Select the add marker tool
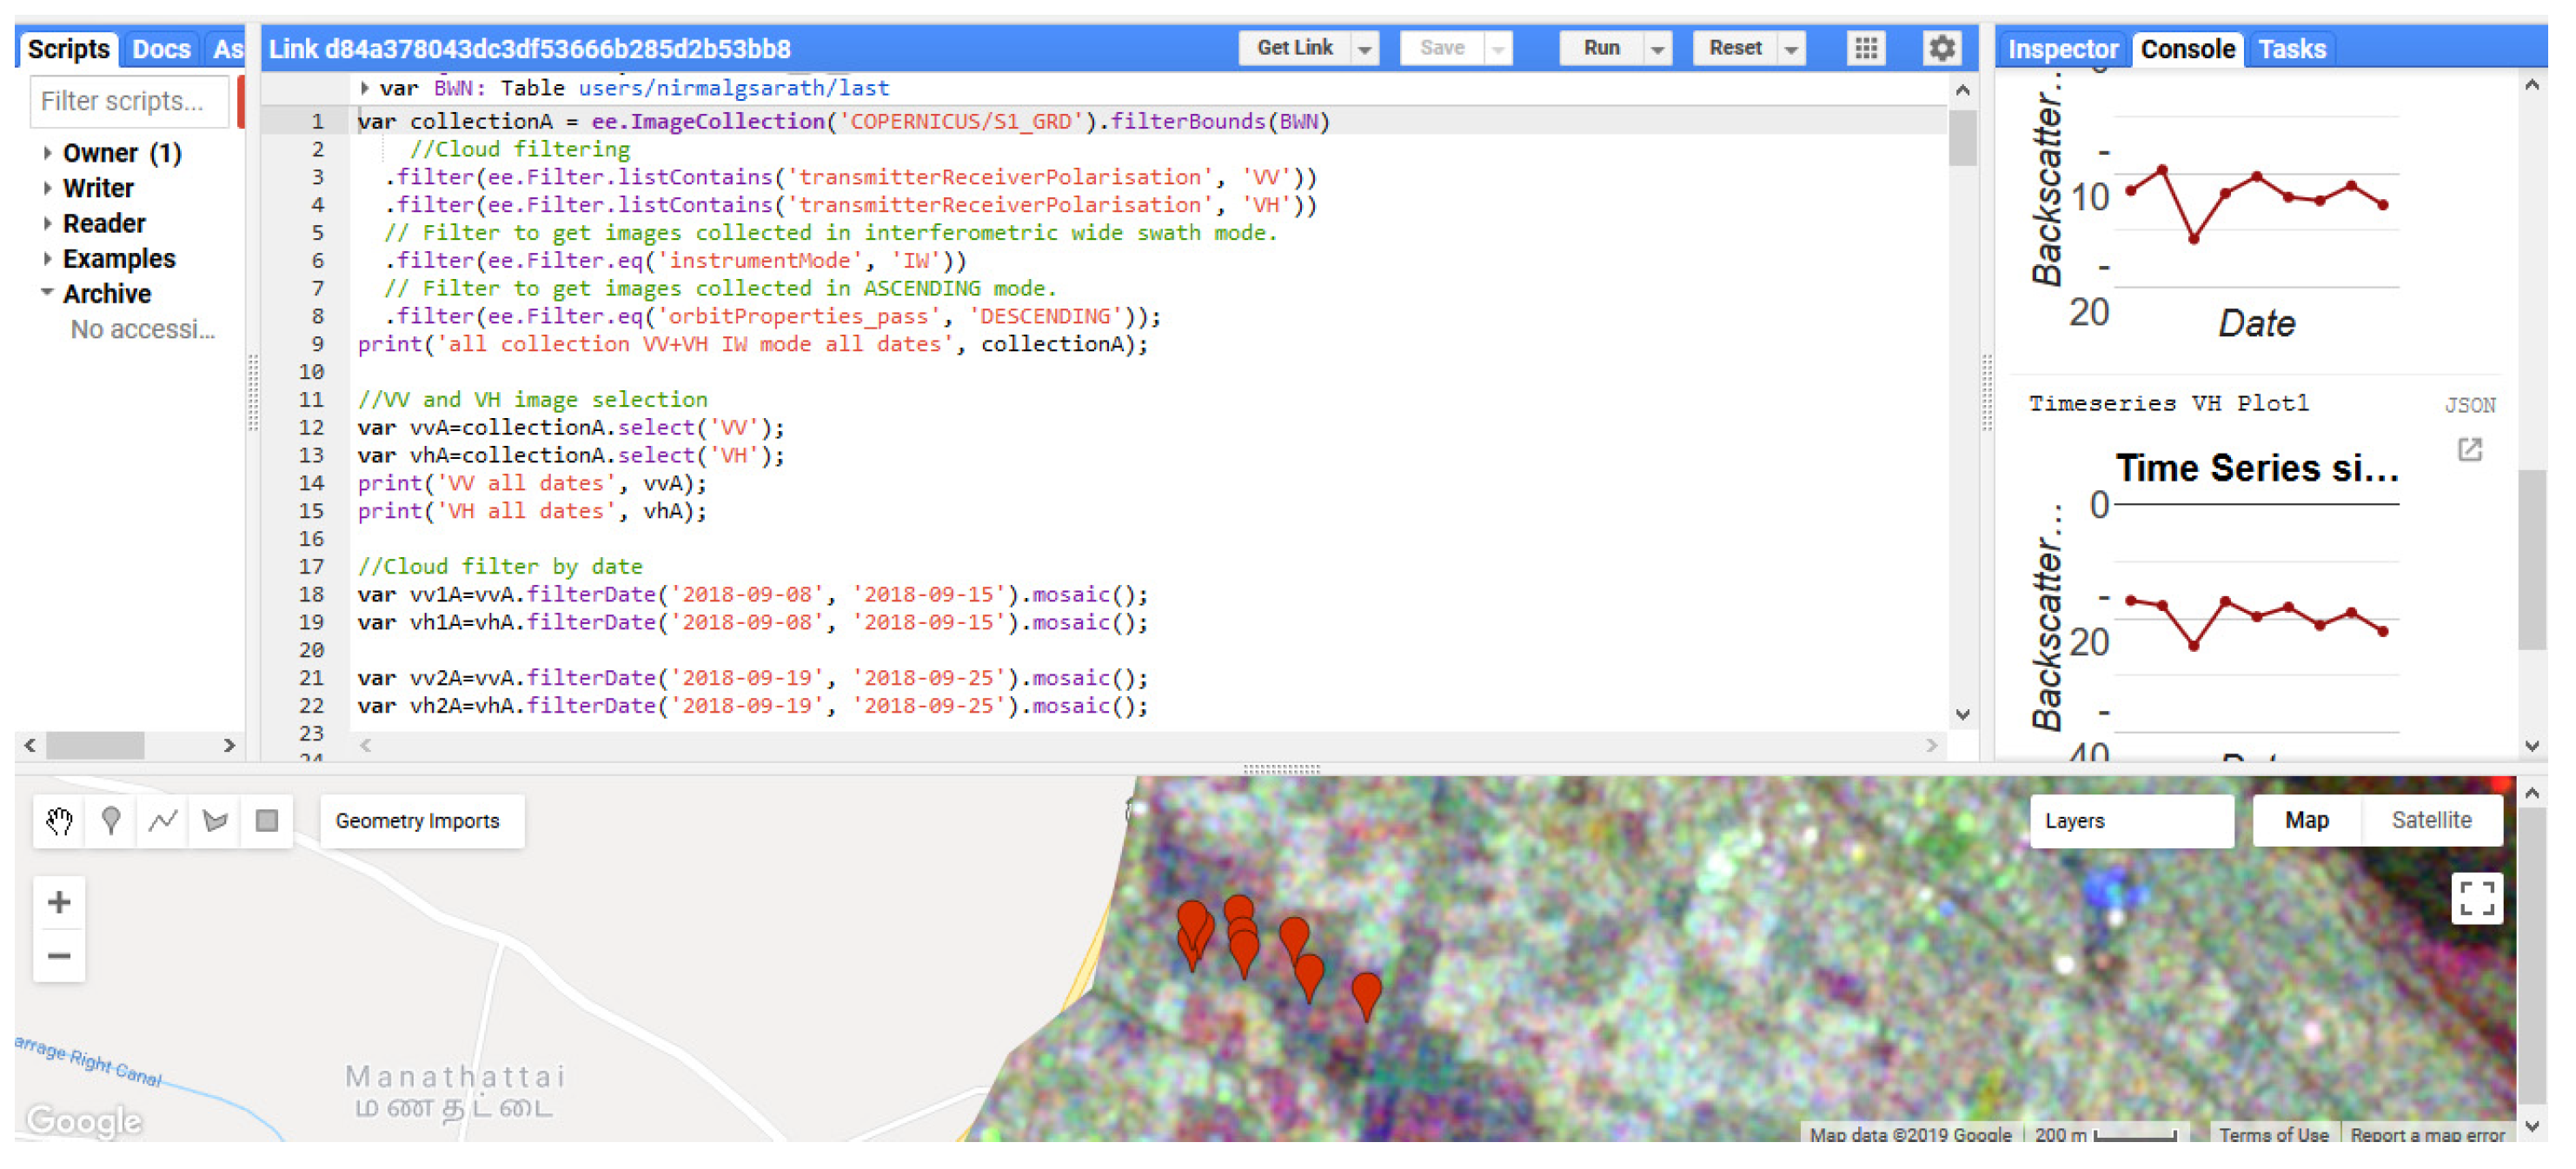 [111, 821]
